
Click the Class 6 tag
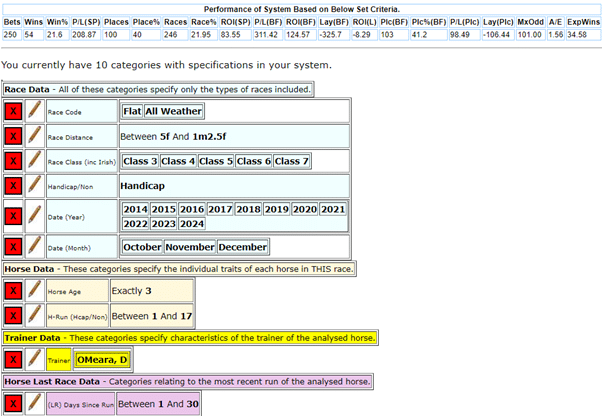(253, 161)
